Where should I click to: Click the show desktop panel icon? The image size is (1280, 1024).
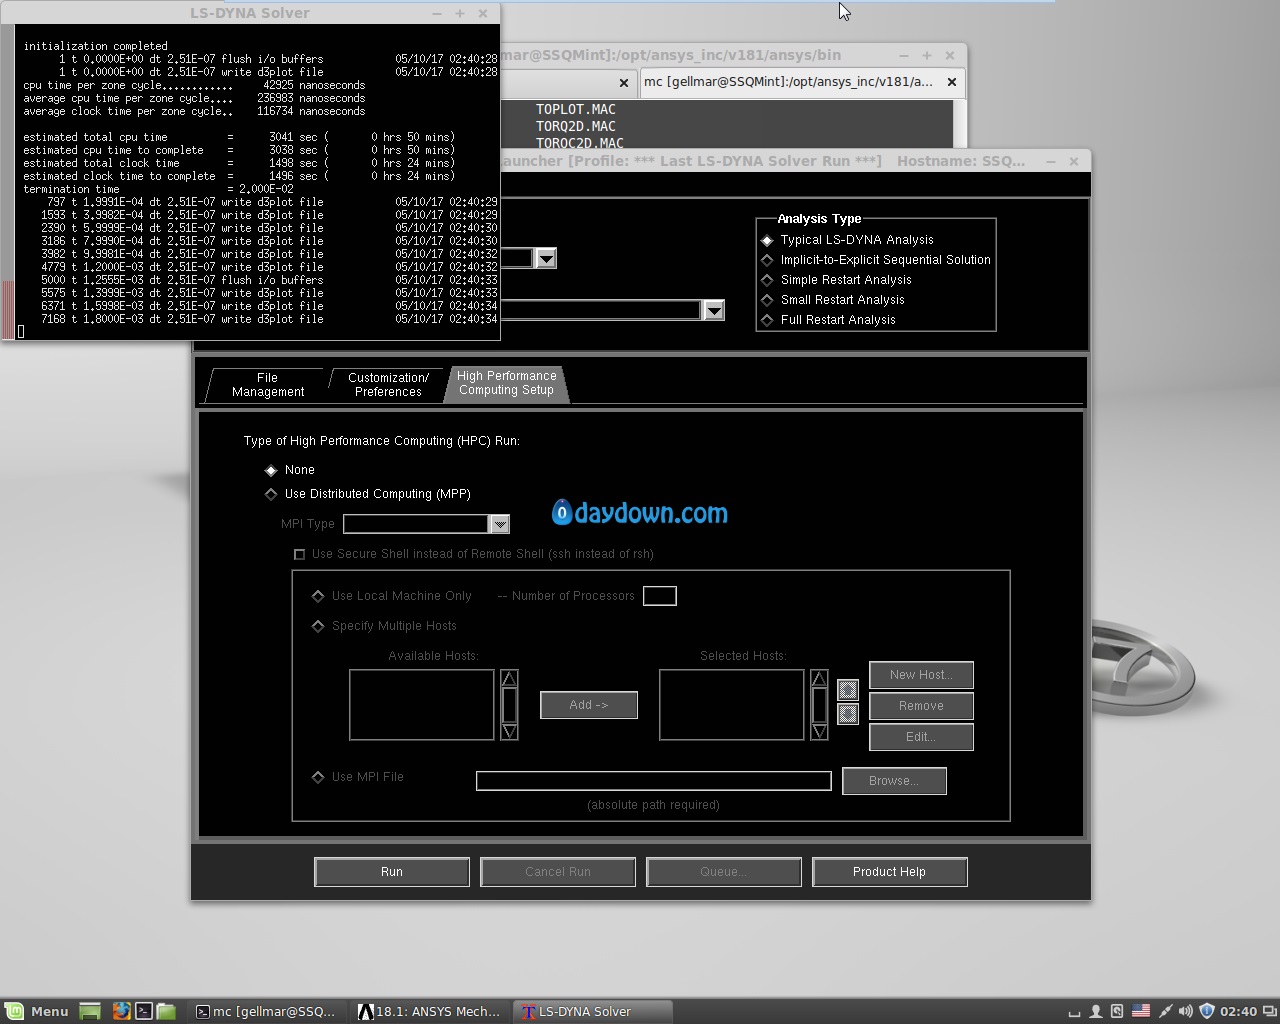[x=90, y=1011]
